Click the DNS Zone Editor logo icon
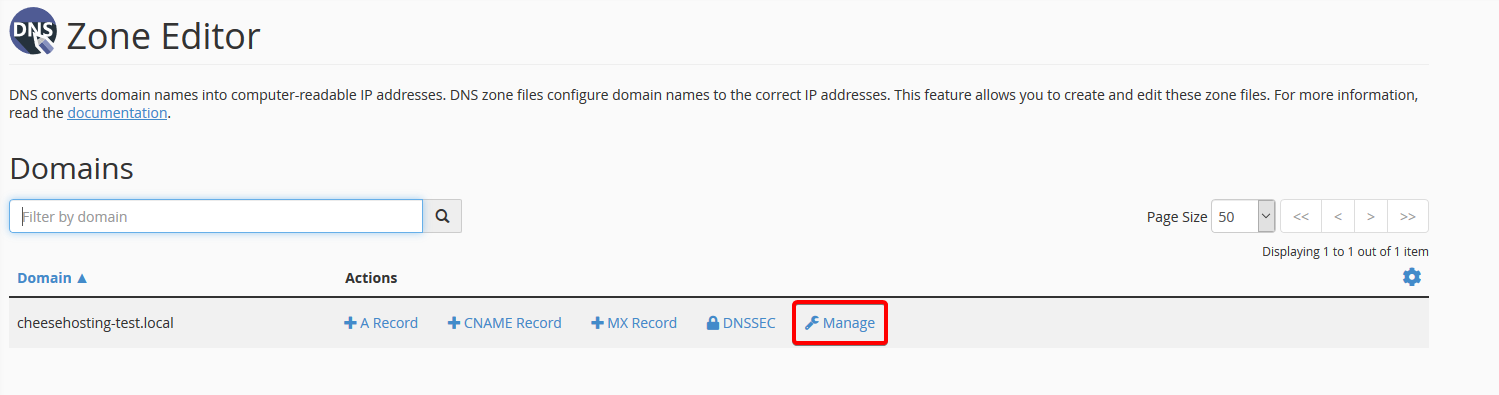This screenshot has width=1499, height=395. pyautogui.click(x=34, y=31)
